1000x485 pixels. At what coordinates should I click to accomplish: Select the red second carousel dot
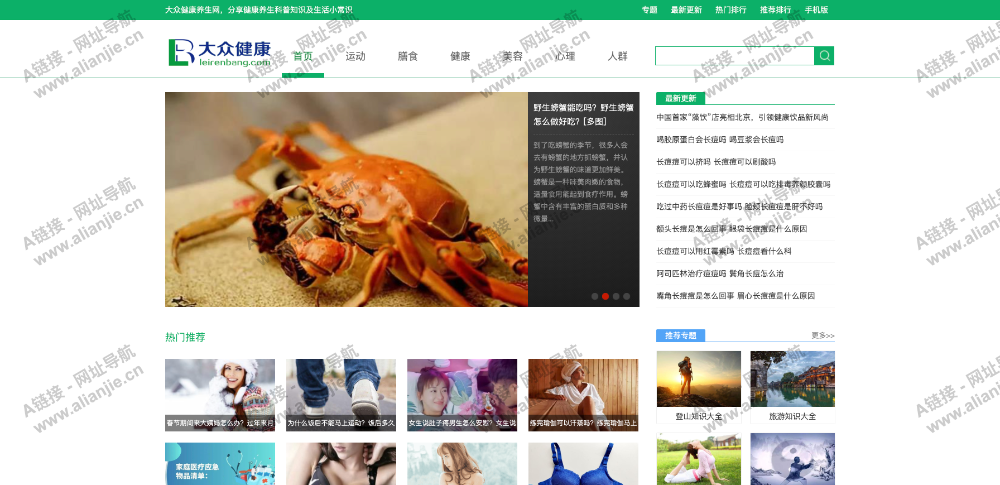click(x=605, y=296)
